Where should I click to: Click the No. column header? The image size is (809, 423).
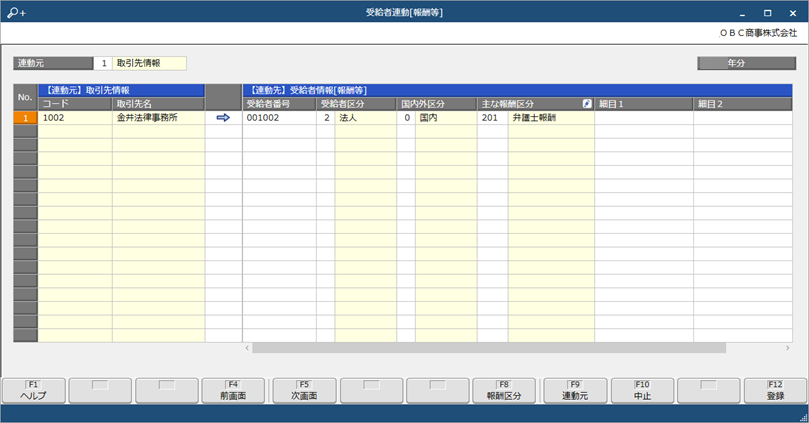pyautogui.click(x=25, y=97)
